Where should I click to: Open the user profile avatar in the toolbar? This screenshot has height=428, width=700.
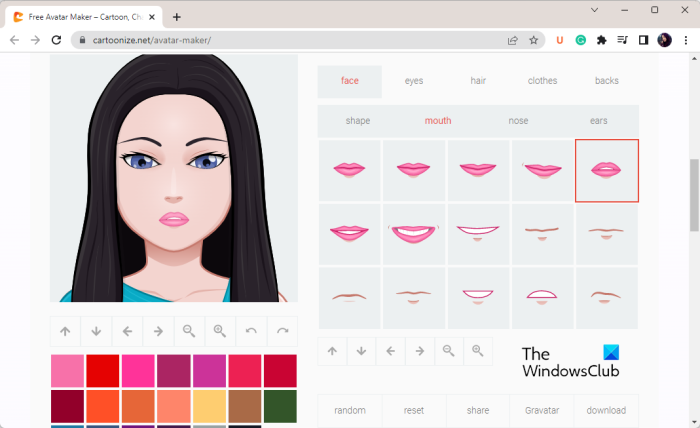coord(664,40)
